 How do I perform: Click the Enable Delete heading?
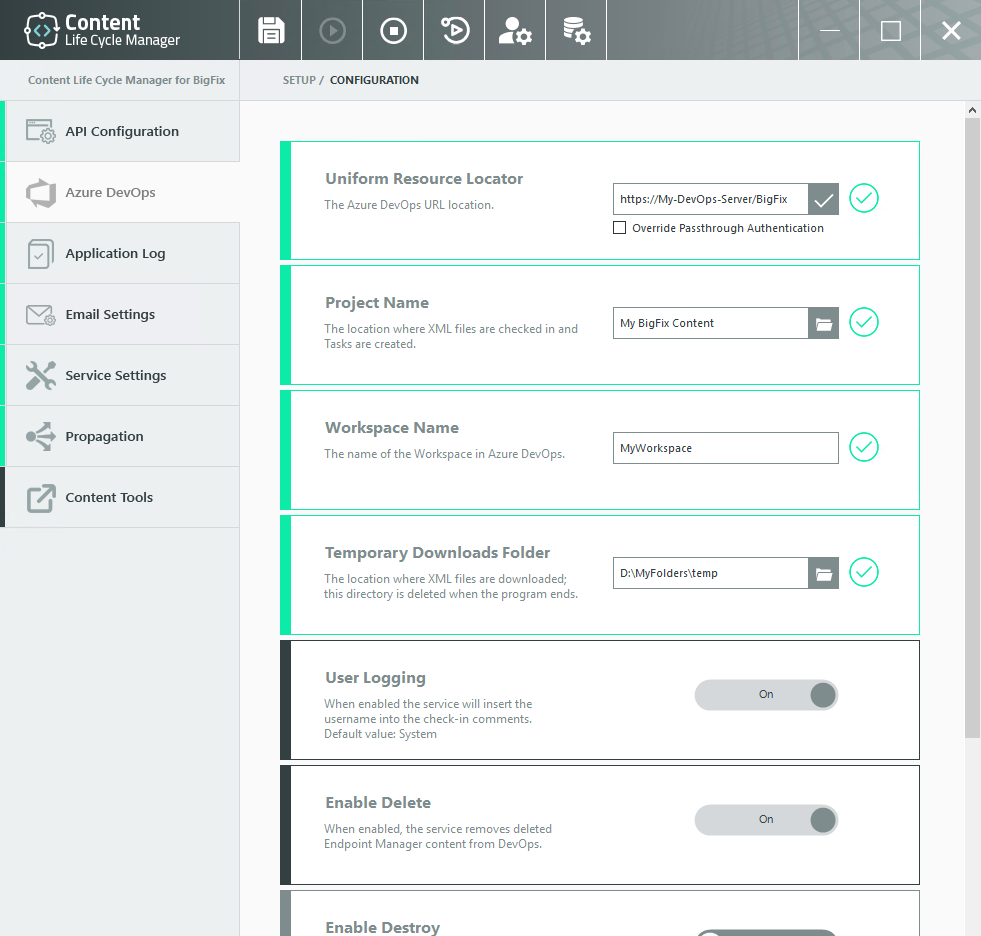[x=378, y=803]
